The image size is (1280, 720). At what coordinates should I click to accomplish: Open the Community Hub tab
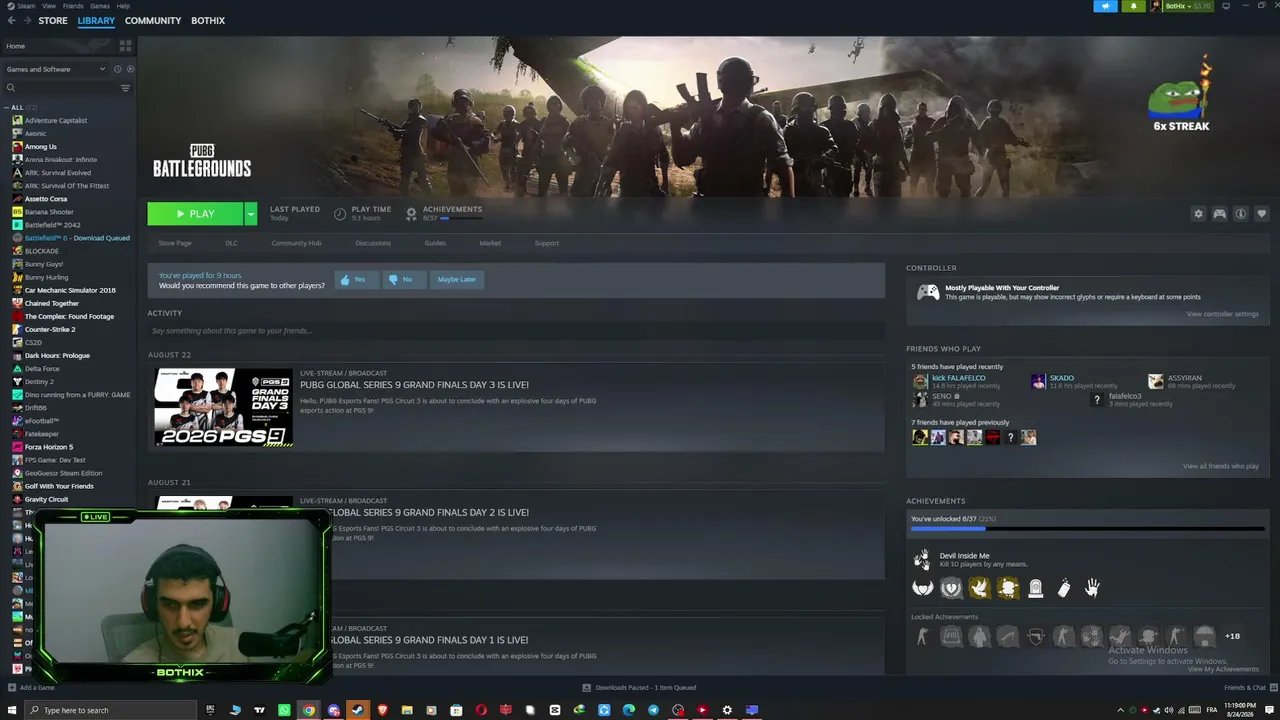296,243
